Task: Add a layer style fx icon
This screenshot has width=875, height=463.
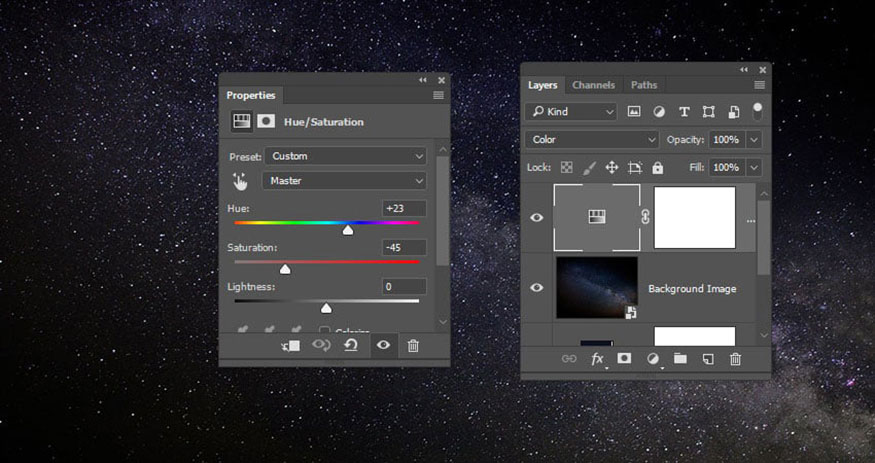Action: point(597,359)
